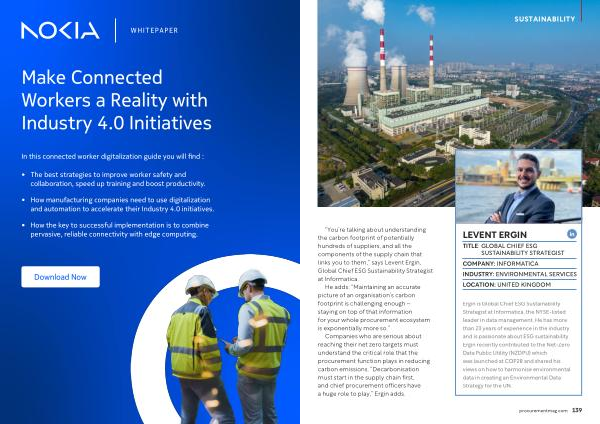Click the LEVENT ERGIN name heading
Screen dimensions: 600x424
pyautogui.click(x=494, y=235)
